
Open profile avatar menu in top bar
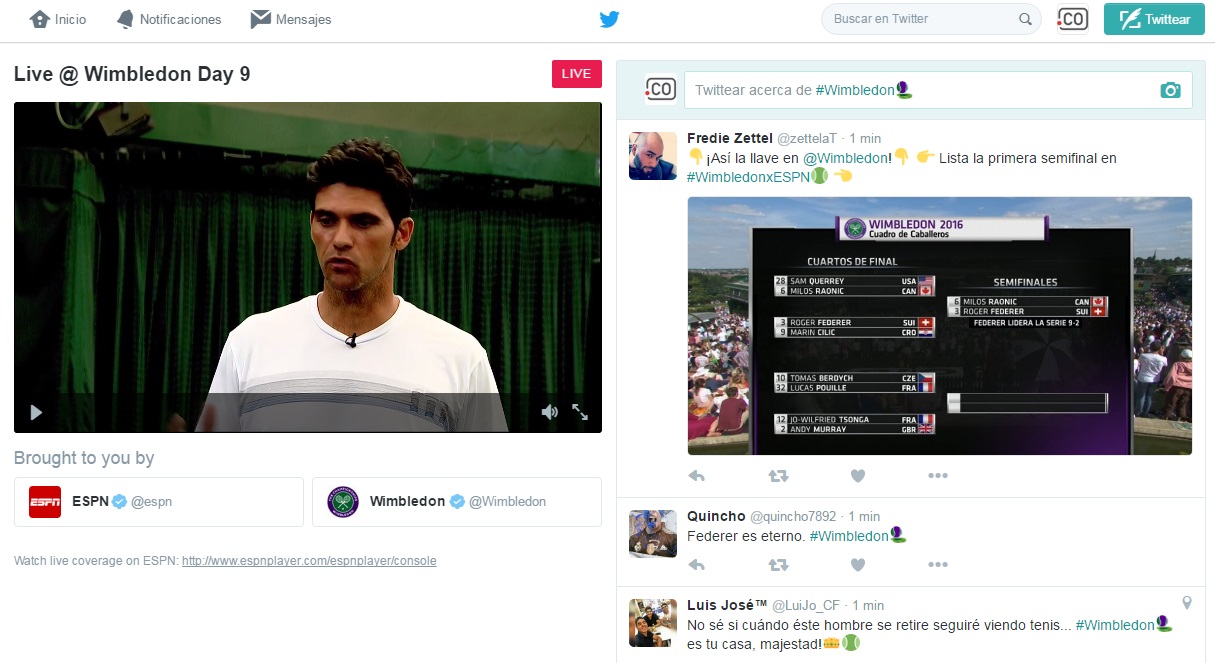pyautogui.click(x=1072, y=19)
